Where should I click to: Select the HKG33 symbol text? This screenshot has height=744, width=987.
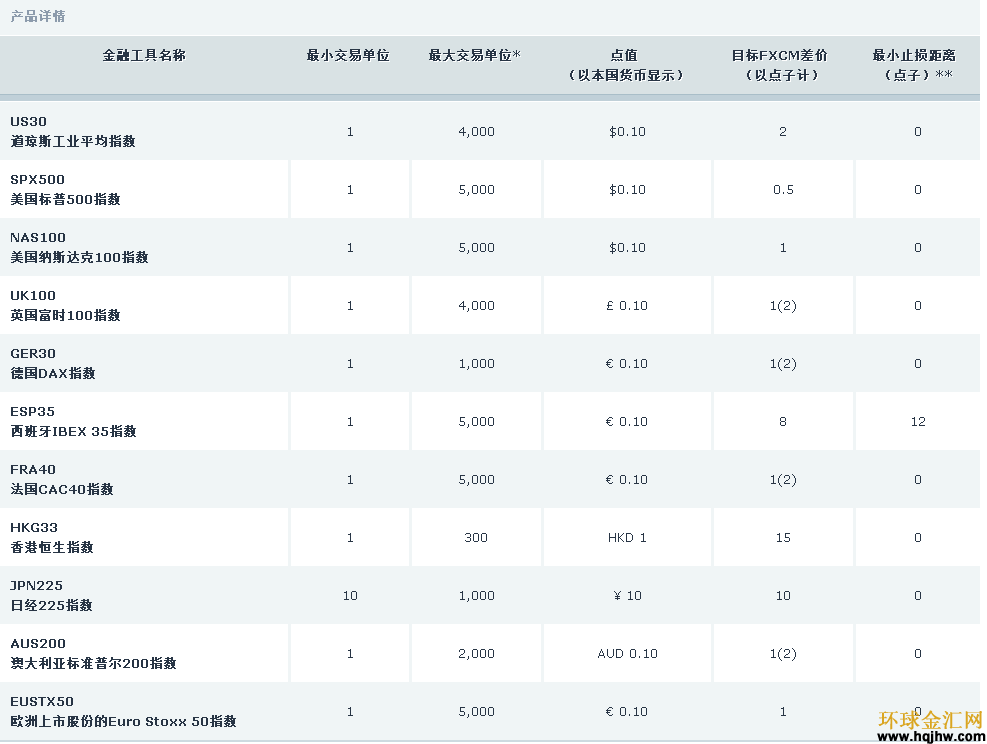[34, 527]
